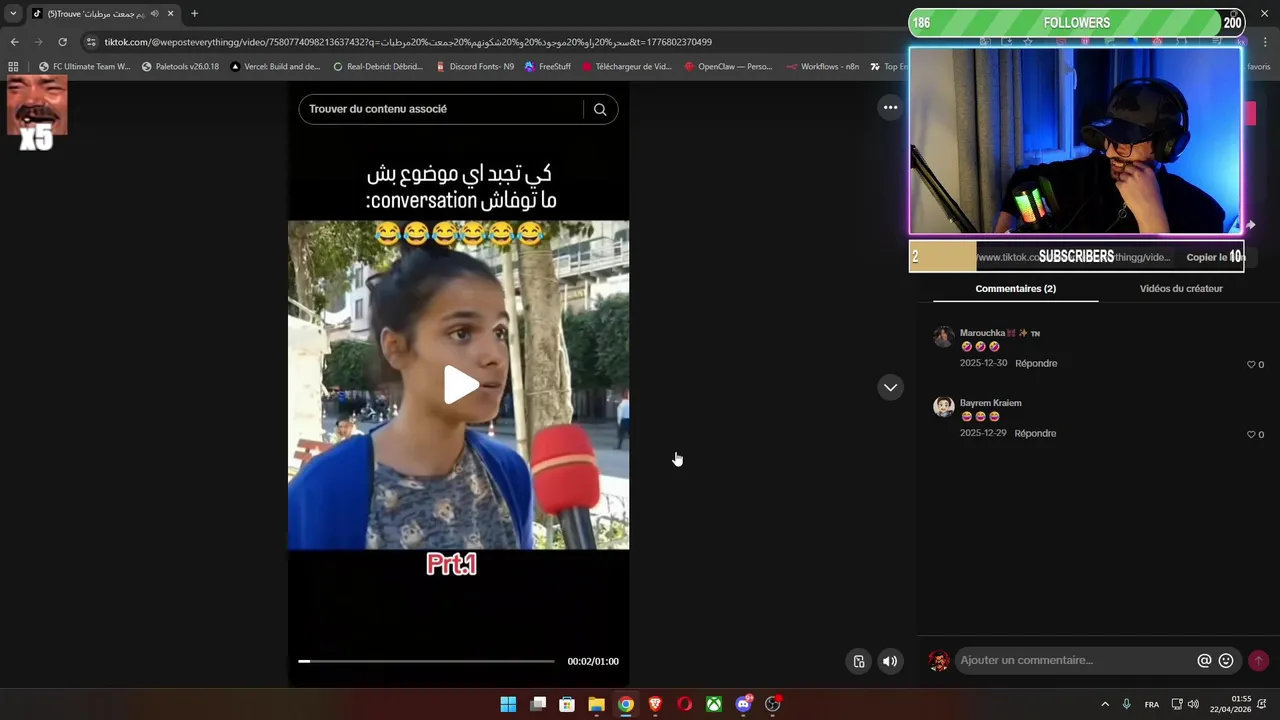Seek along the video progress bar

(x=426, y=661)
